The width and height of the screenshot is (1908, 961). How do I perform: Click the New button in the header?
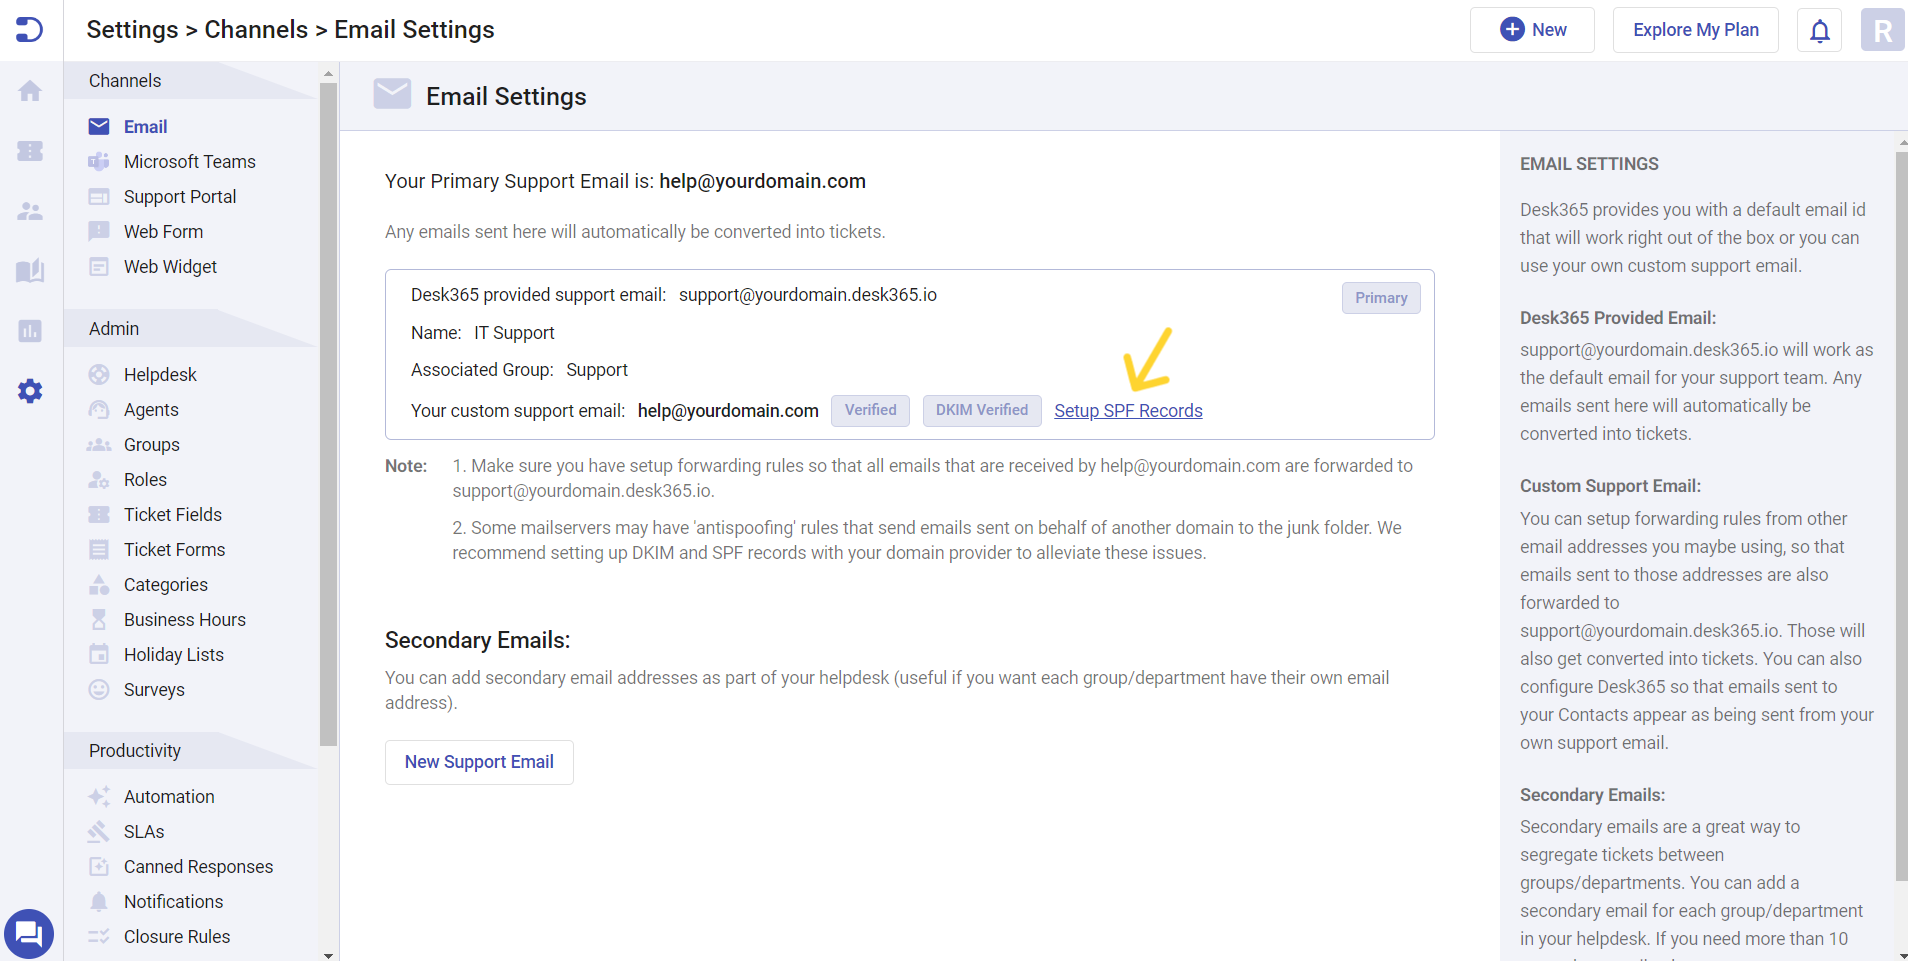pyautogui.click(x=1532, y=29)
